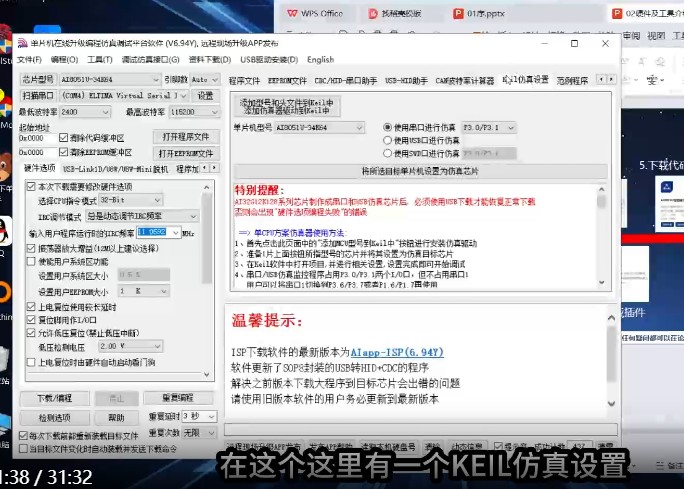Image resolution: width=684 pixels, height=489 pixels.
Task: Open the WPS Office home tab
Action: pyautogui.click(x=315, y=14)
